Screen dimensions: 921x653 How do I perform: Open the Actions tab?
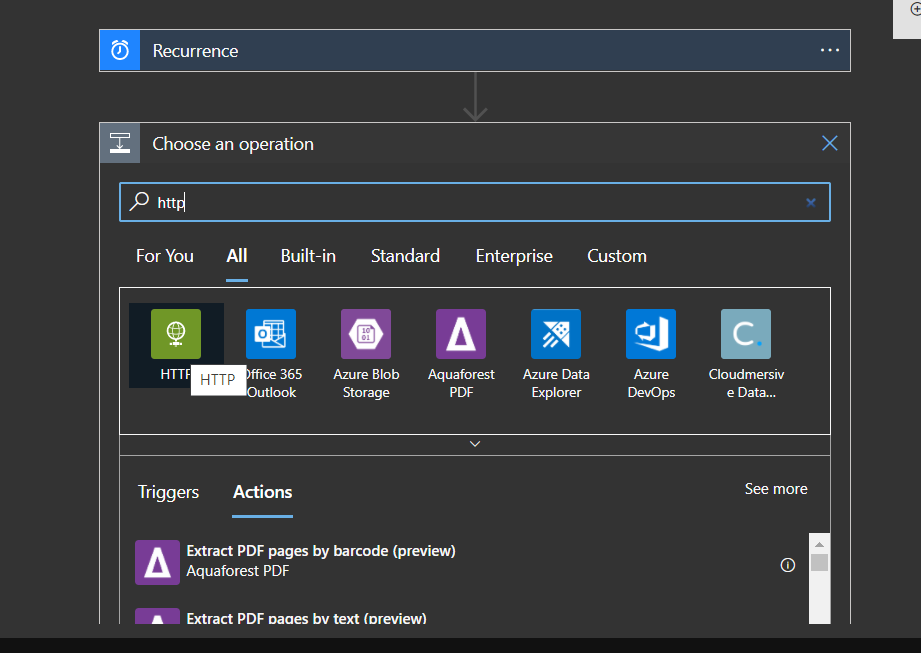tap(263, 492)
